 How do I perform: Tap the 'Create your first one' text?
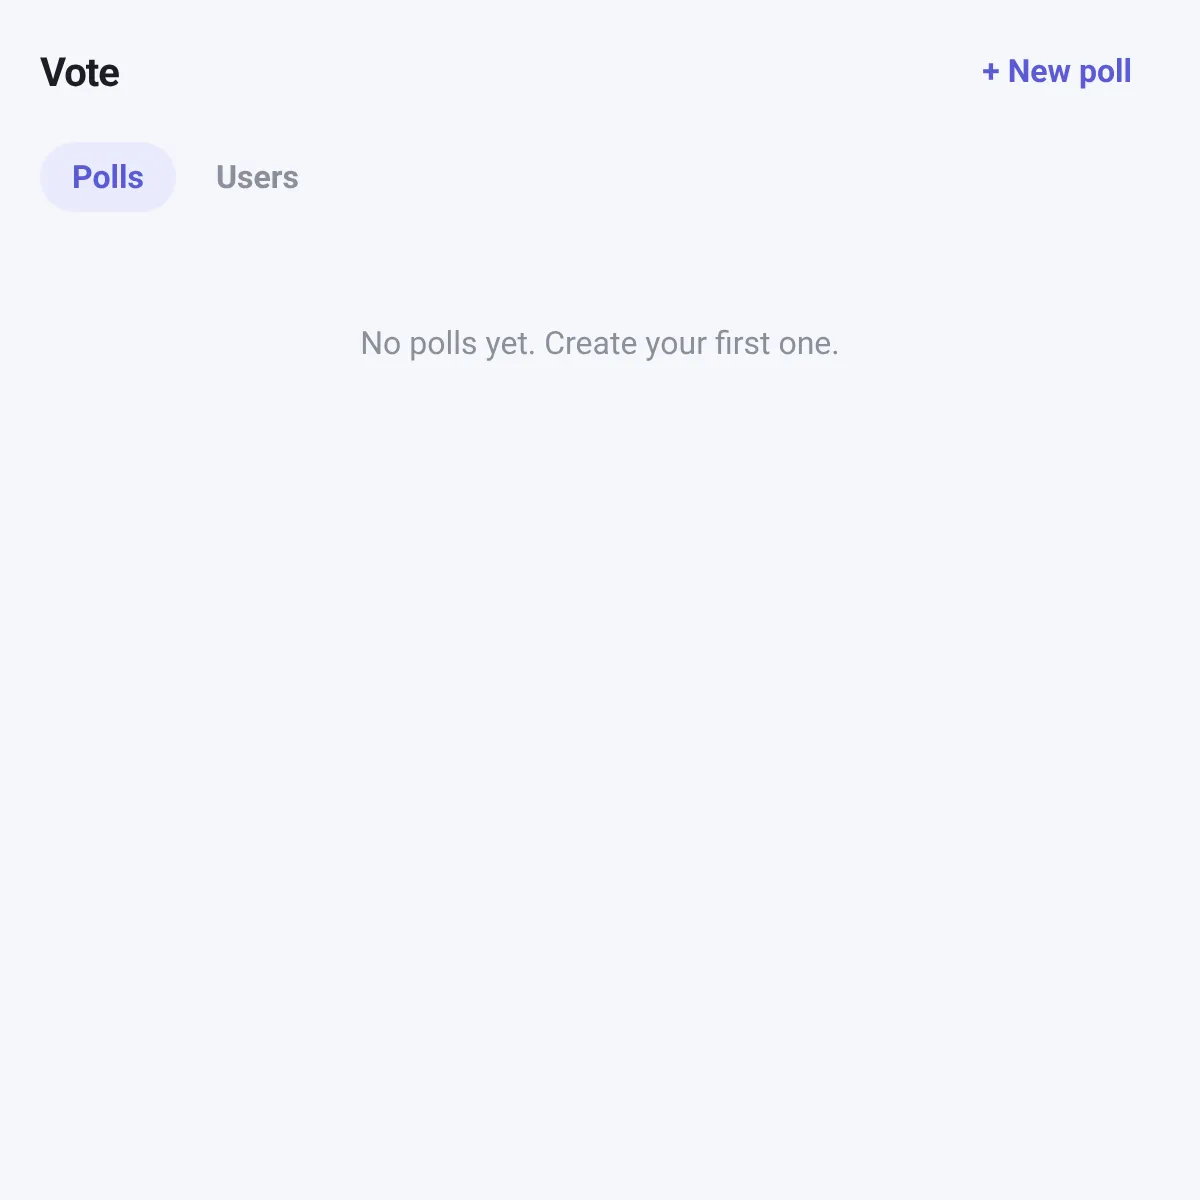(x=691, y=343)
